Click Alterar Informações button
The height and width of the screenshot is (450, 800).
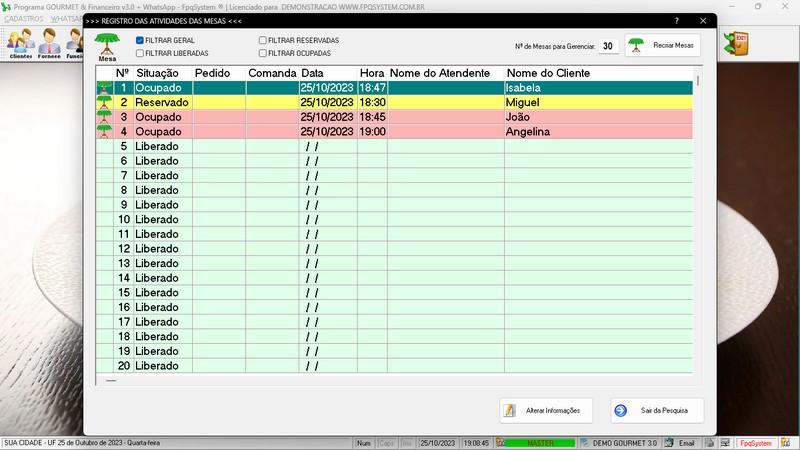(x=546, y=410)
